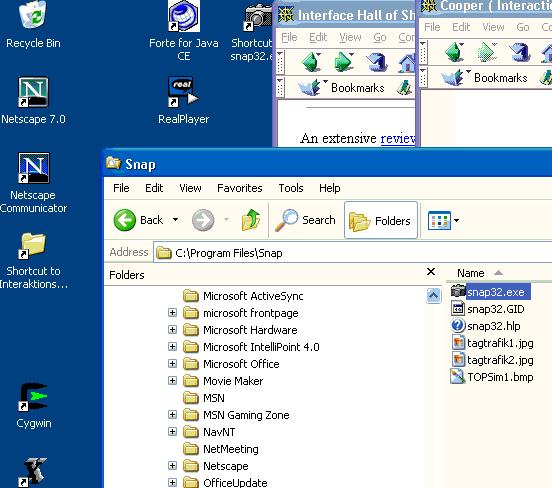Click the address bar showing C:\Program Files\Snap
This screenshot has height=488, width=552.
pos(352,253)
